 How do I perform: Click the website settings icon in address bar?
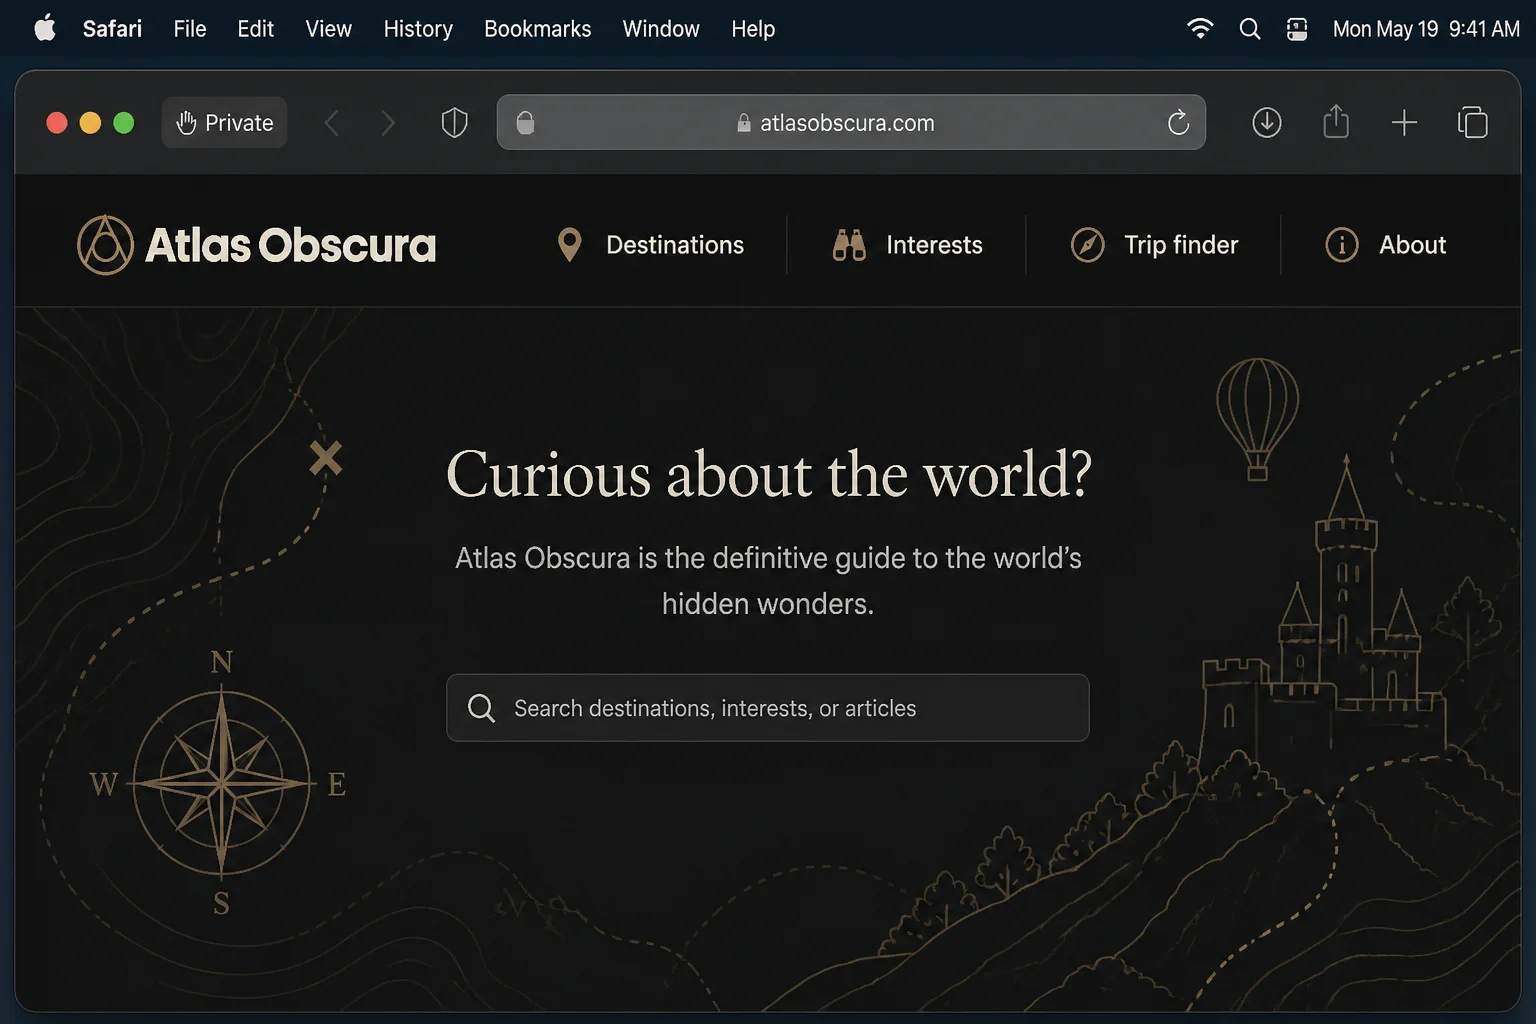pyautogui.click(x=525, y=123)
